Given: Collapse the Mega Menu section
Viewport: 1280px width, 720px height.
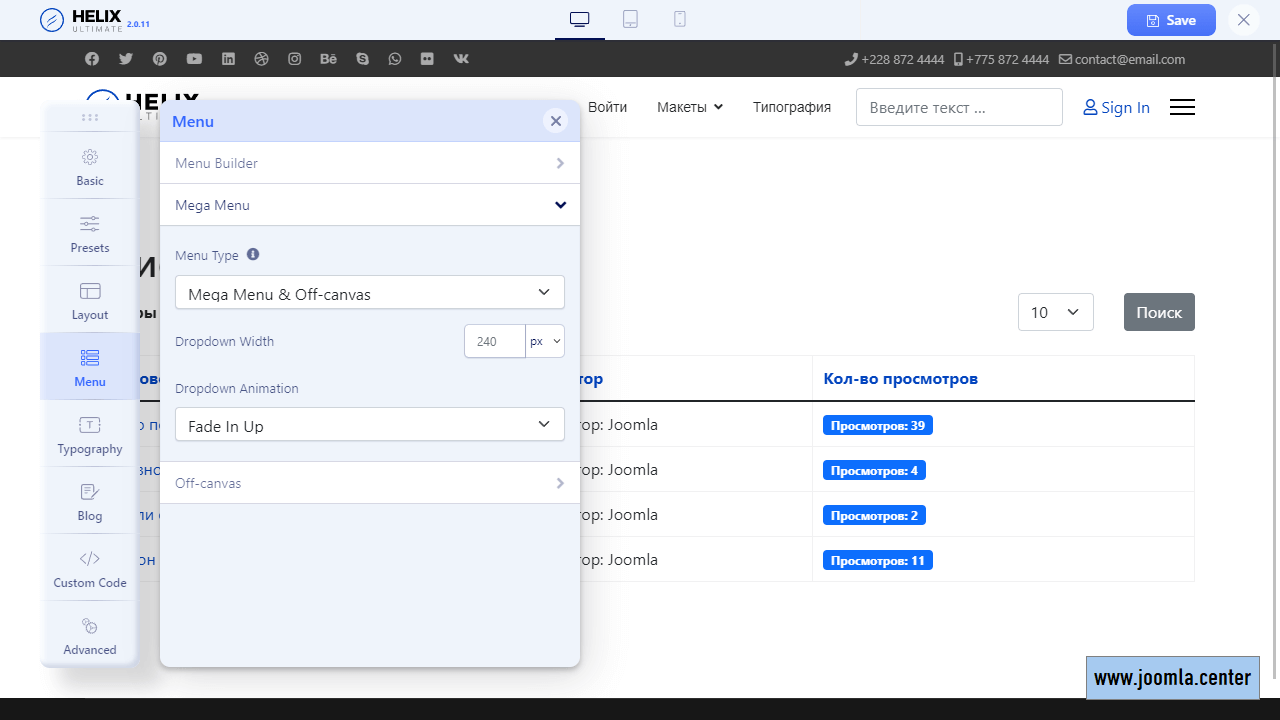Looking at the screenshot, I should [x=370, y=205].
